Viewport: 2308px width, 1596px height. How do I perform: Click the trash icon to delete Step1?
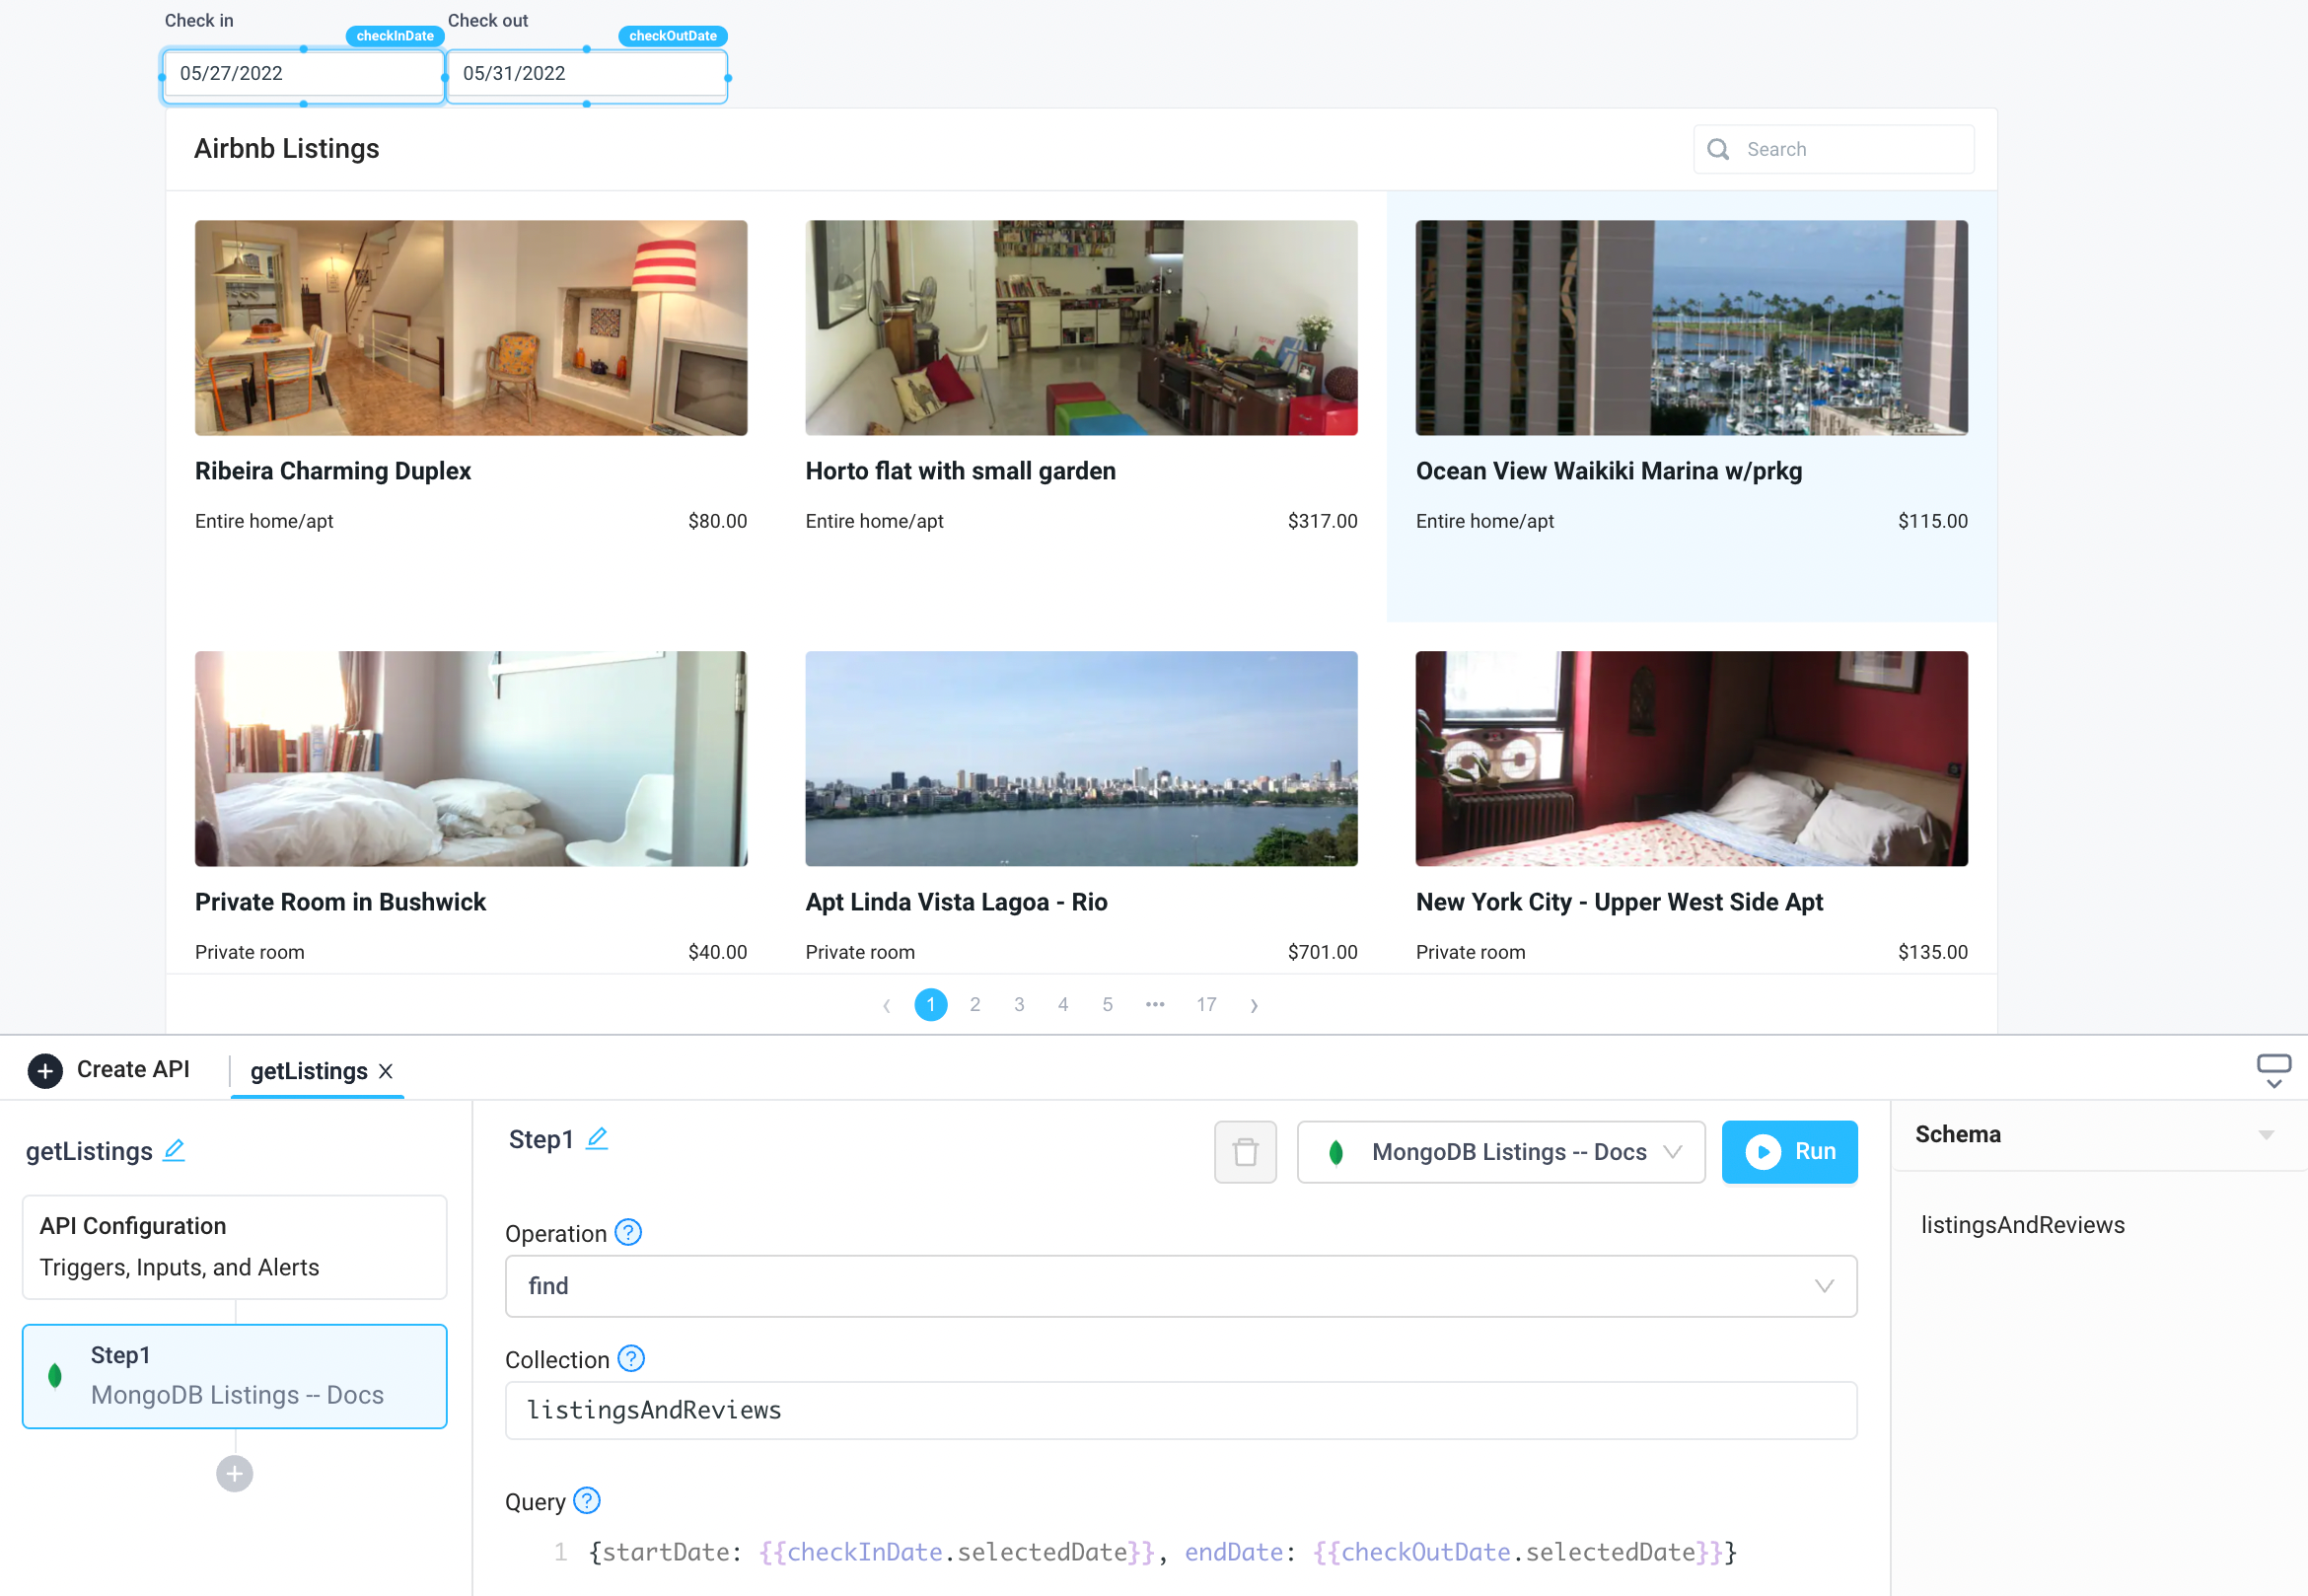1245,1152
